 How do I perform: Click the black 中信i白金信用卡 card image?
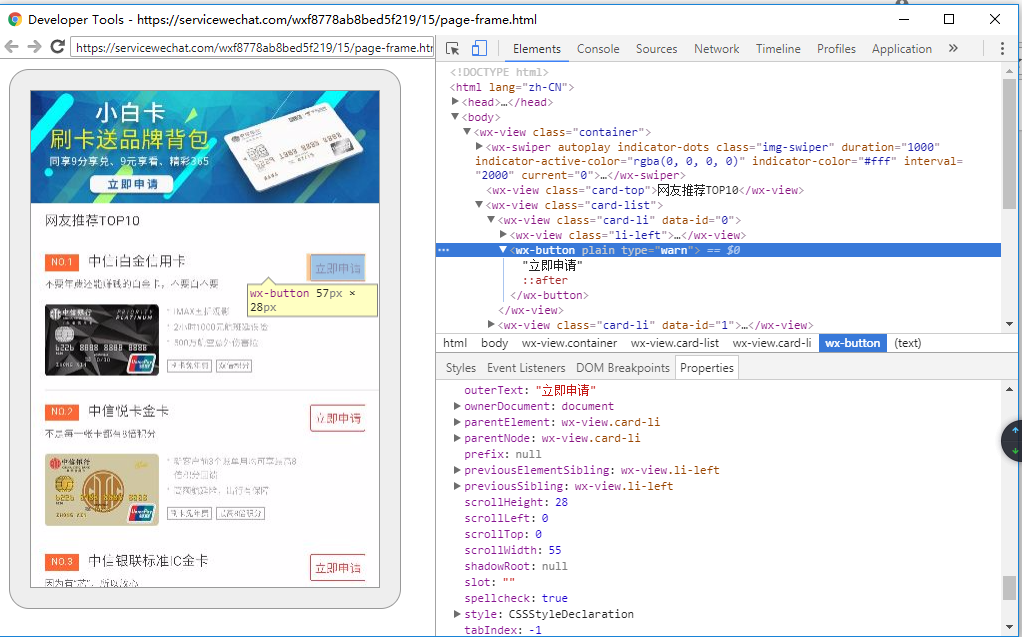pyautogui.click(x=102, y=340)
